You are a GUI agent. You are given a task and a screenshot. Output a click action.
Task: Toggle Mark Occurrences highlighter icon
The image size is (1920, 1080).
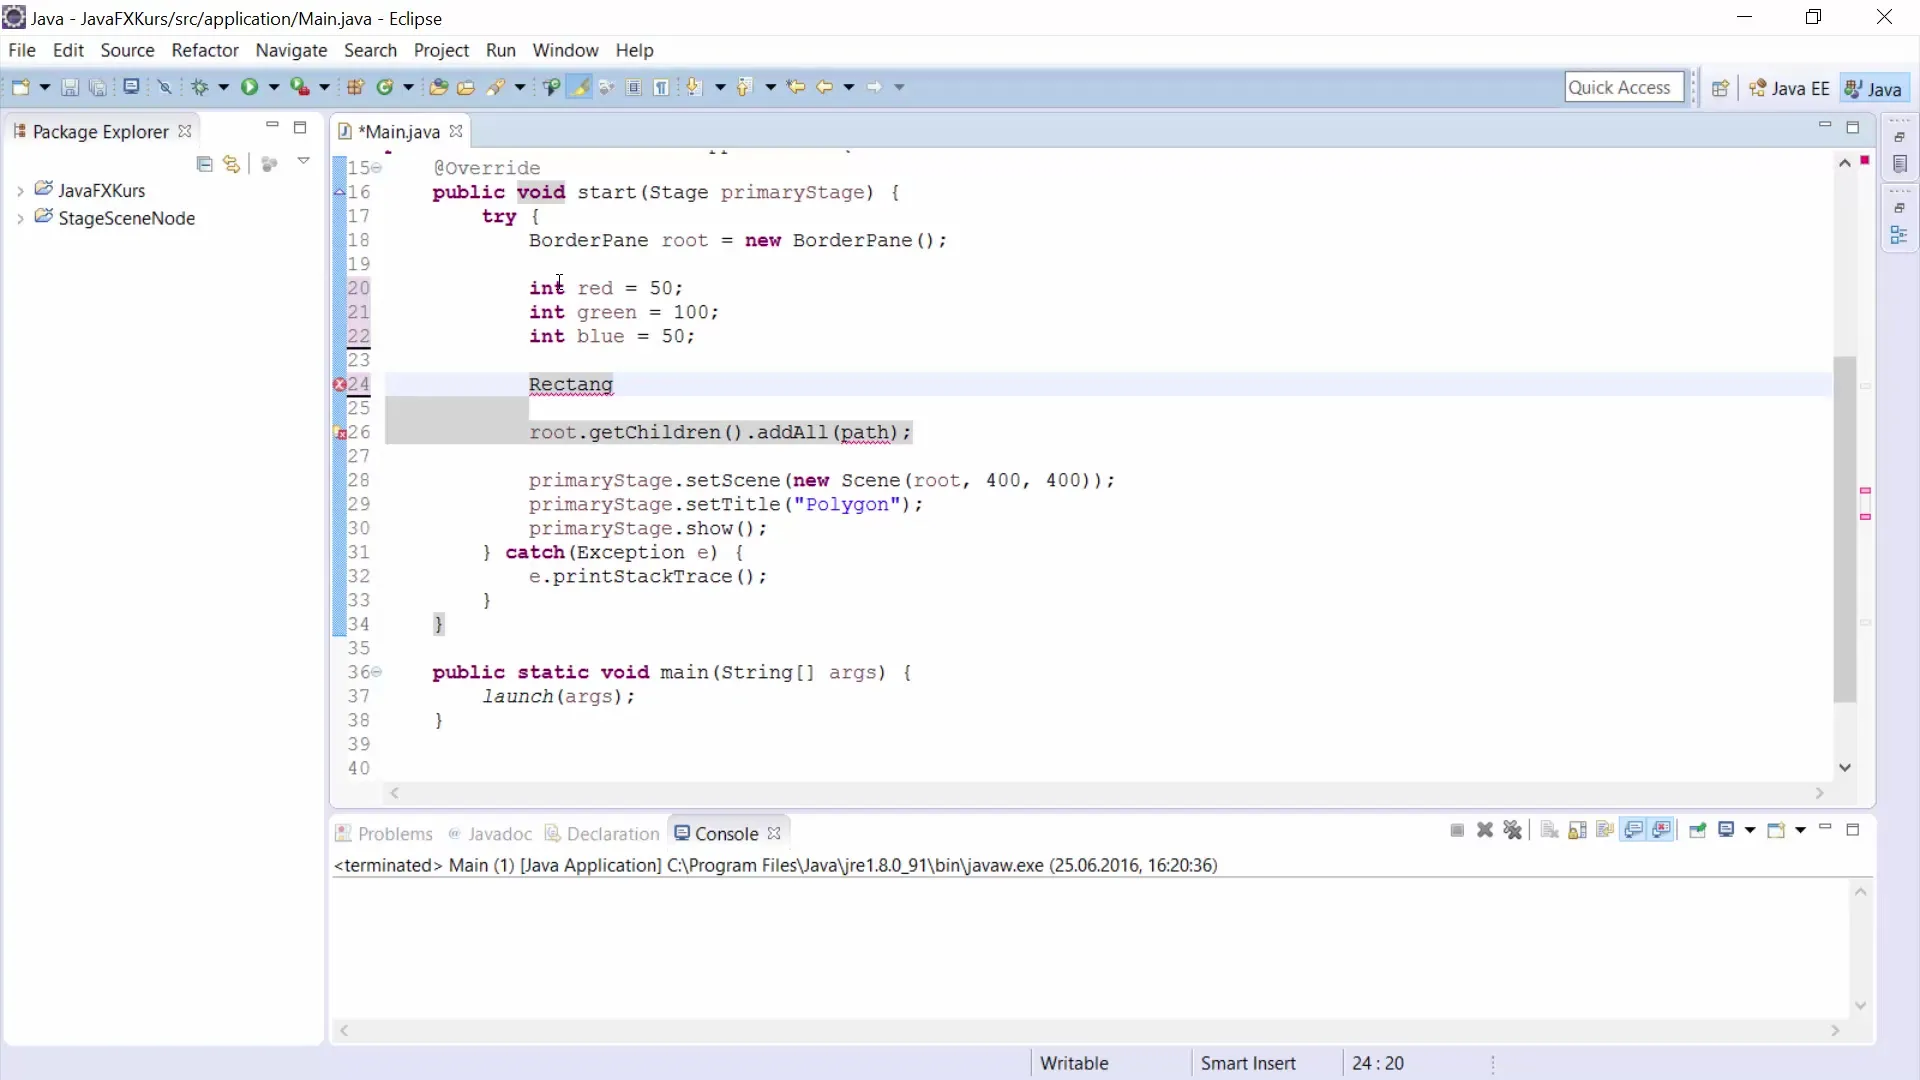pos(579,87)
